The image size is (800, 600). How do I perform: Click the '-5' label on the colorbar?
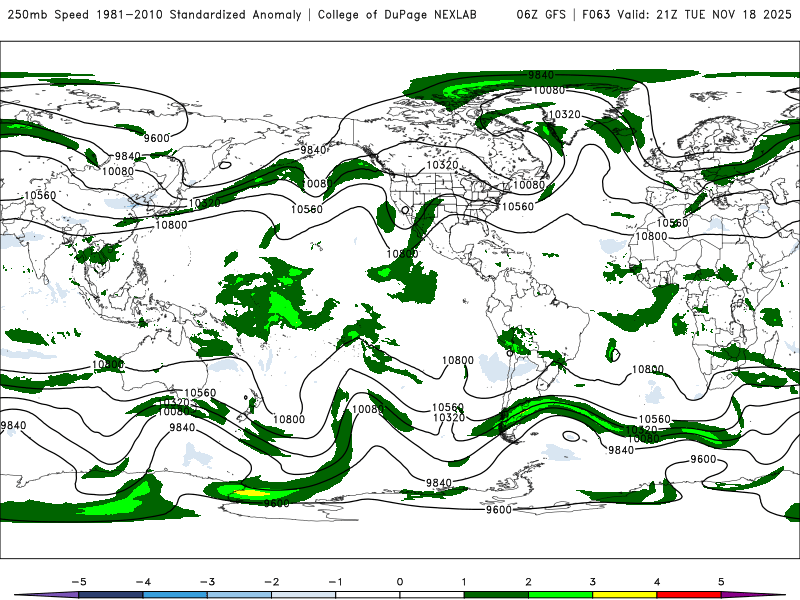point(79,582)
